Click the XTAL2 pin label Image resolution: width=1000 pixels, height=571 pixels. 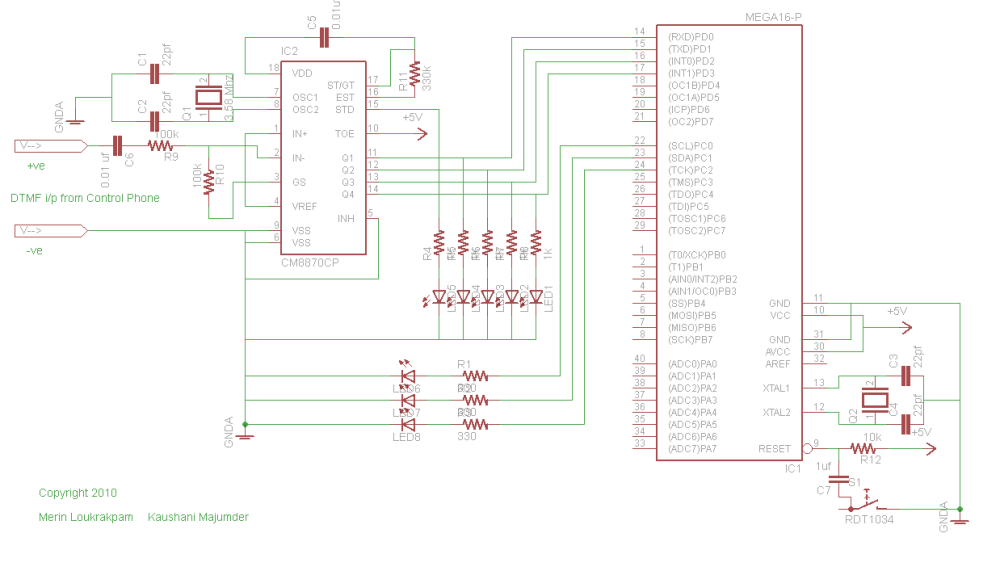(776, 413)
